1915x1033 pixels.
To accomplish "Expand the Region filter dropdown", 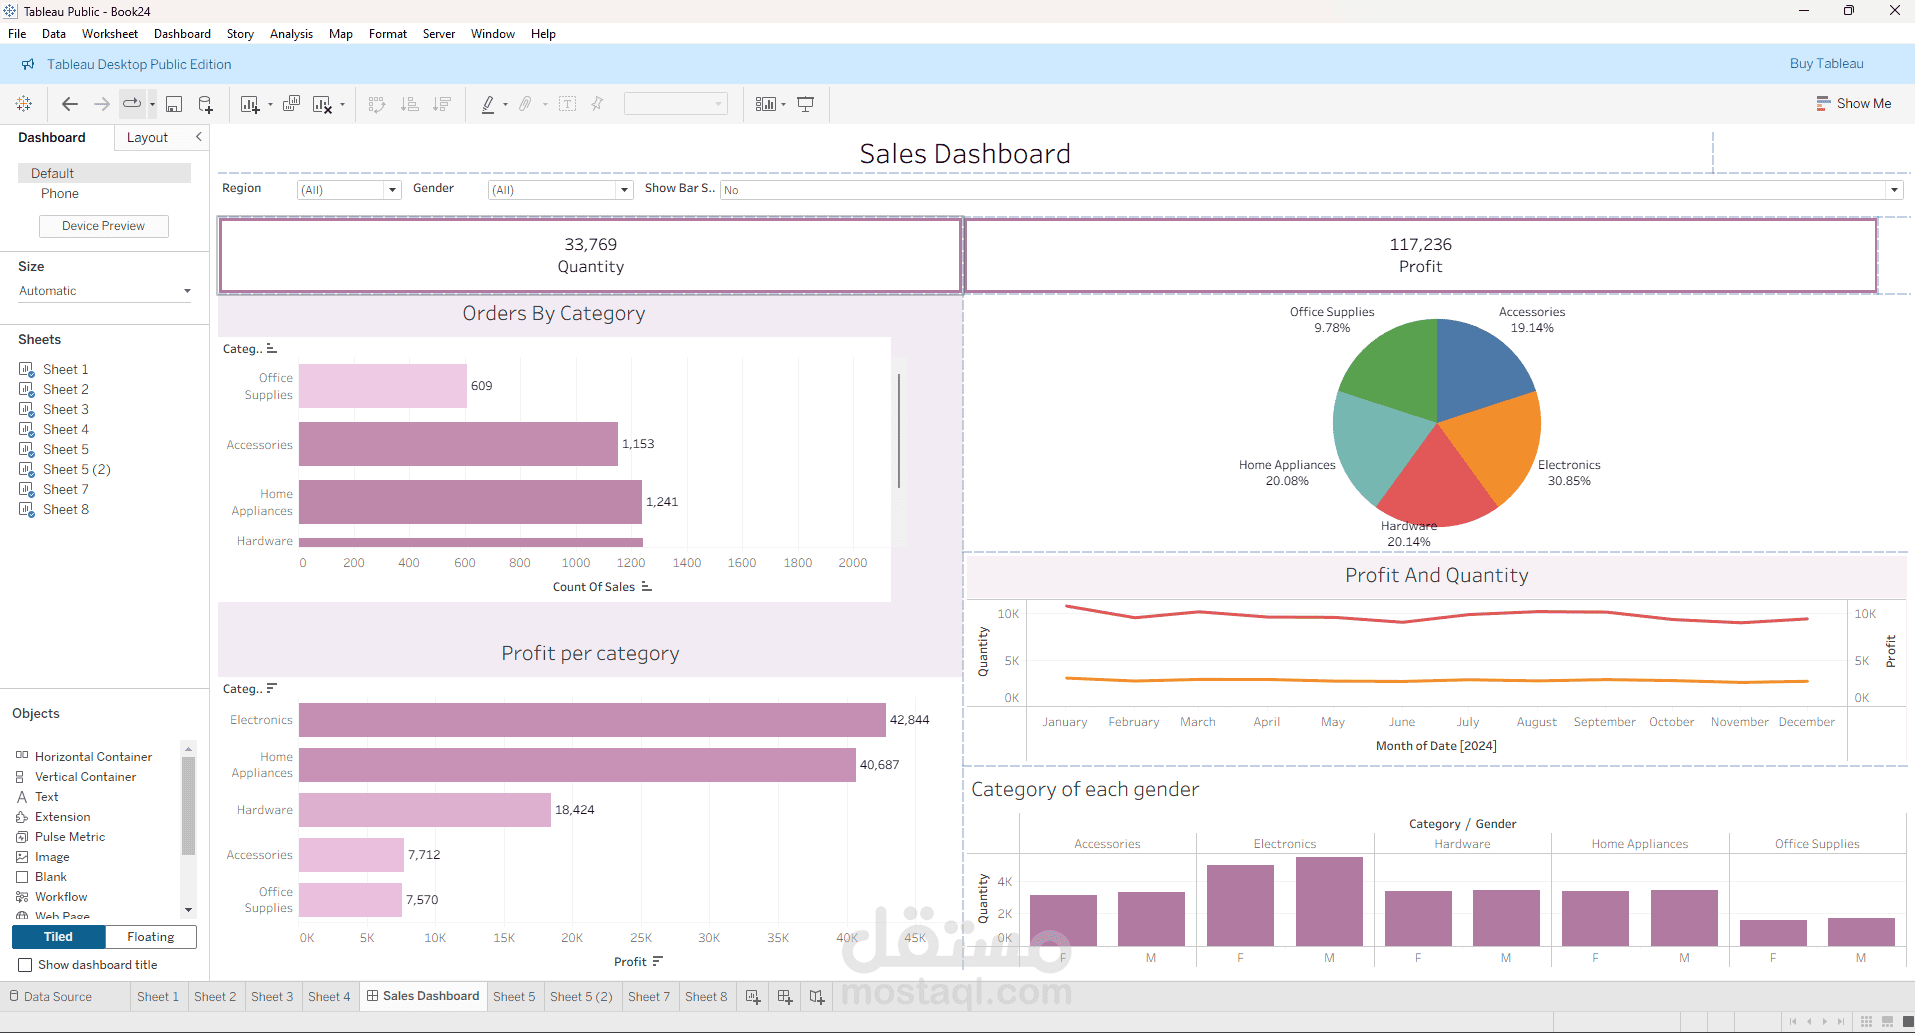I will pyautogui.click(x=349, y=190).
